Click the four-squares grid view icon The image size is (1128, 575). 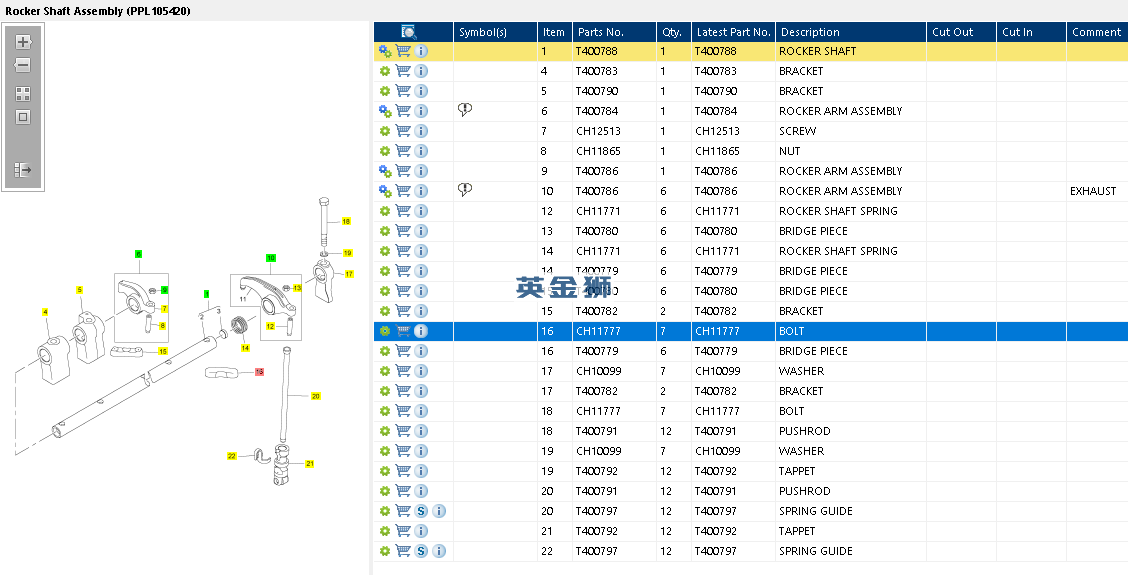22,94
